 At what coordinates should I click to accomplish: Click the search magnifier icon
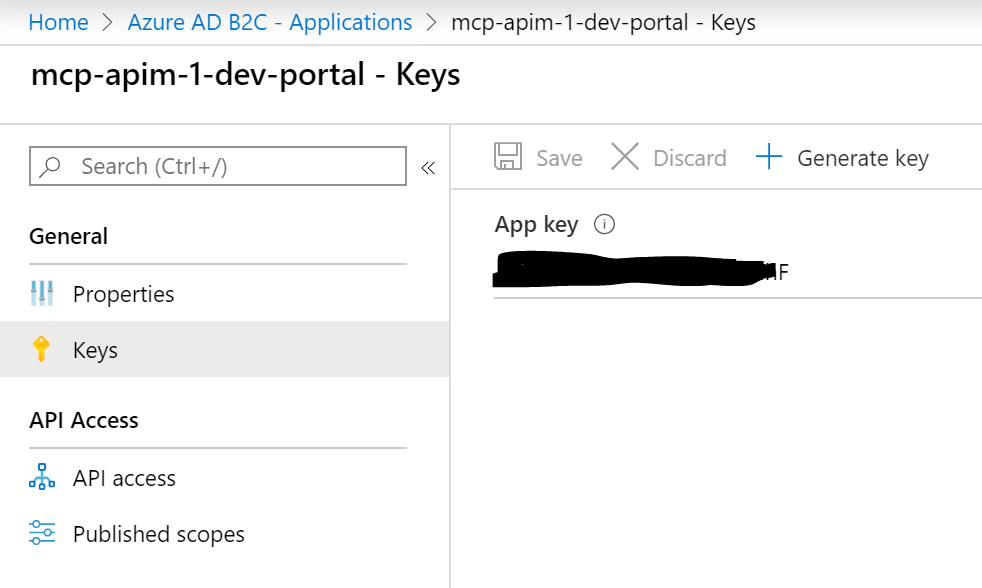50,167
